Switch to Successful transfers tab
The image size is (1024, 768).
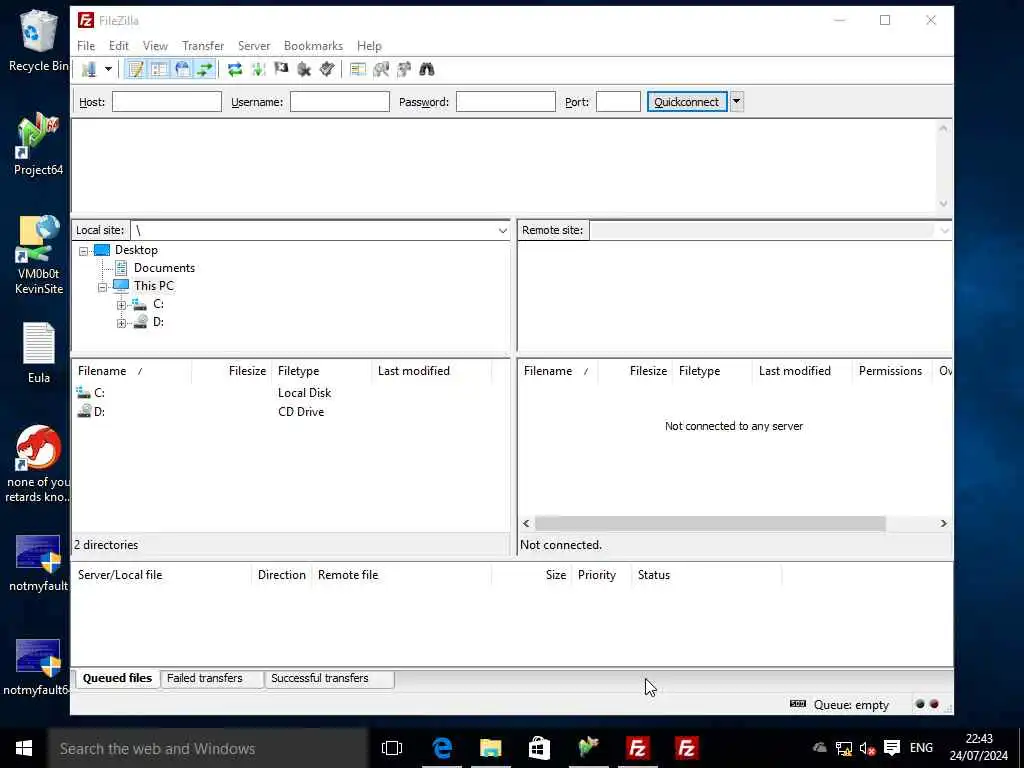pos(320,679)
